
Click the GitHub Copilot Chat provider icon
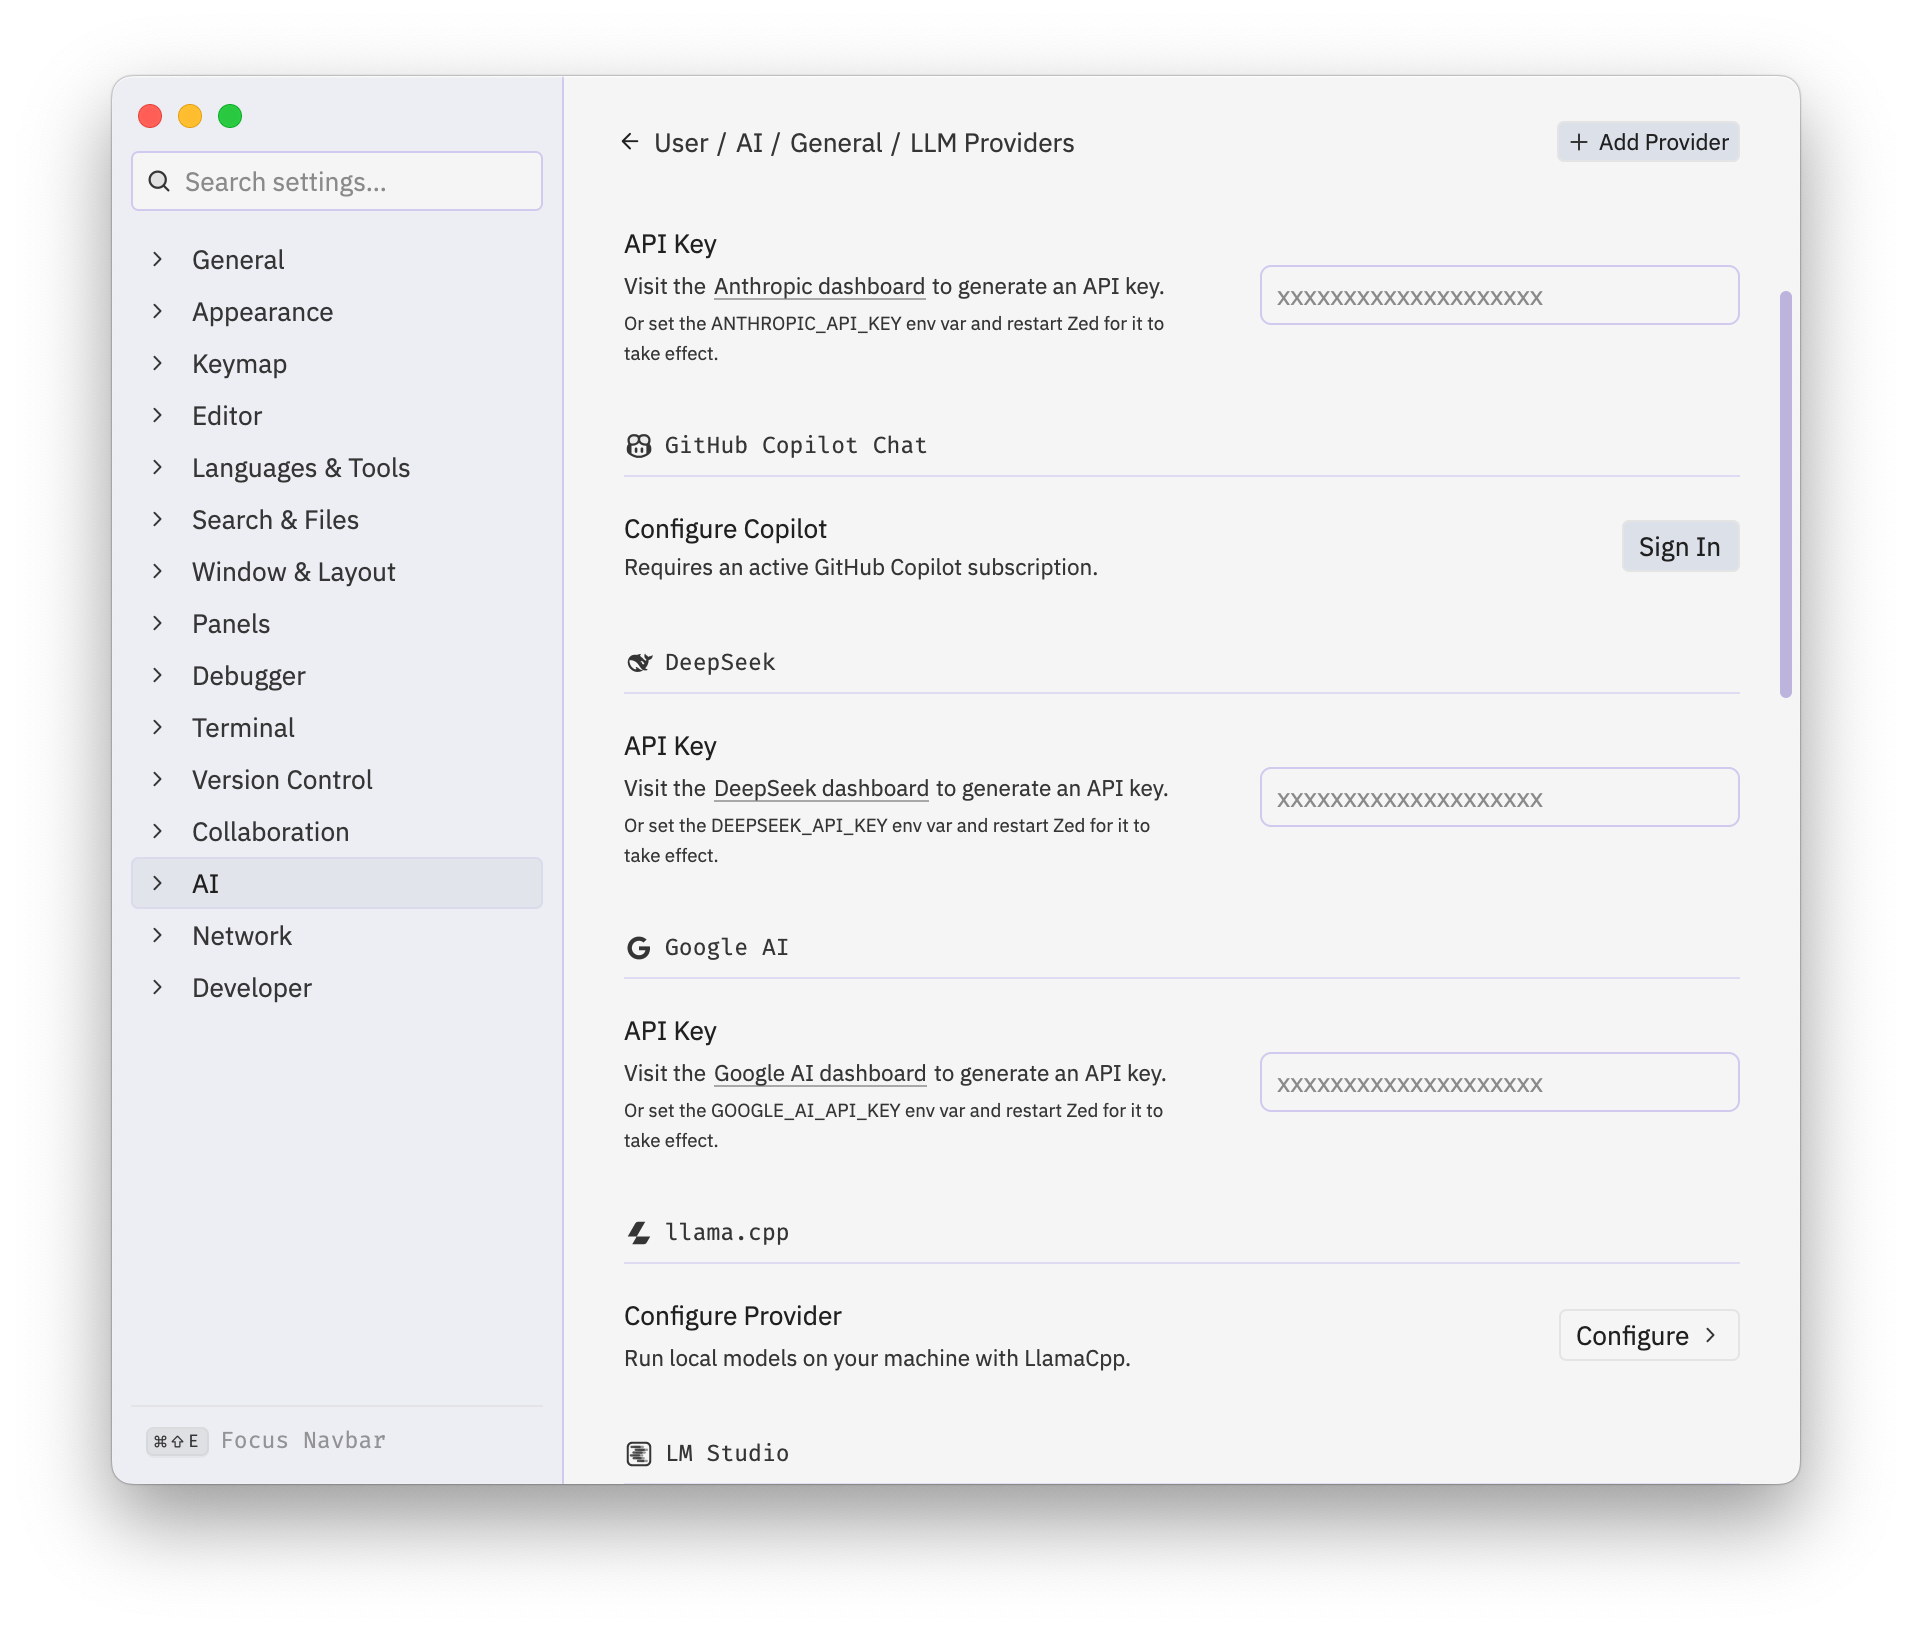638,446
